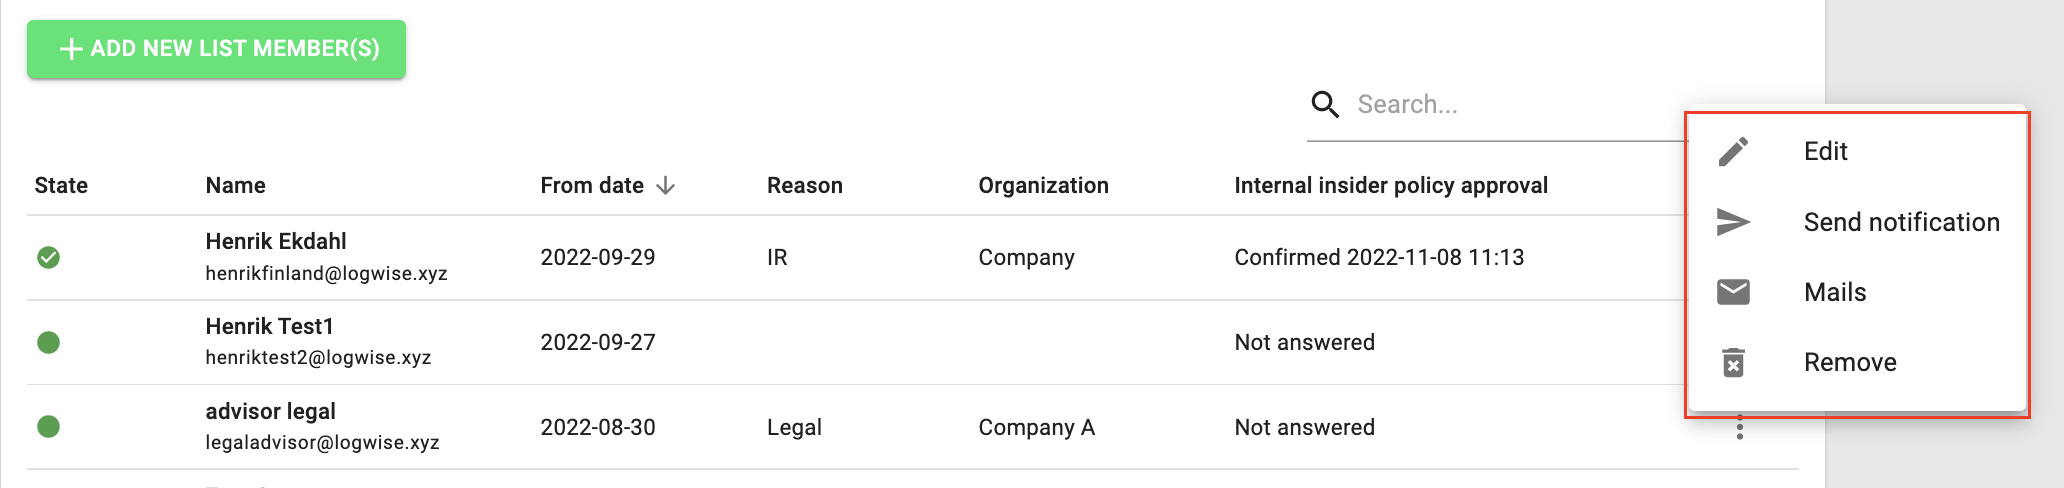The height and width of the screenshot is (488, 2064).
Task: Click the Organization column header
Action: (x=1043, y=185)
